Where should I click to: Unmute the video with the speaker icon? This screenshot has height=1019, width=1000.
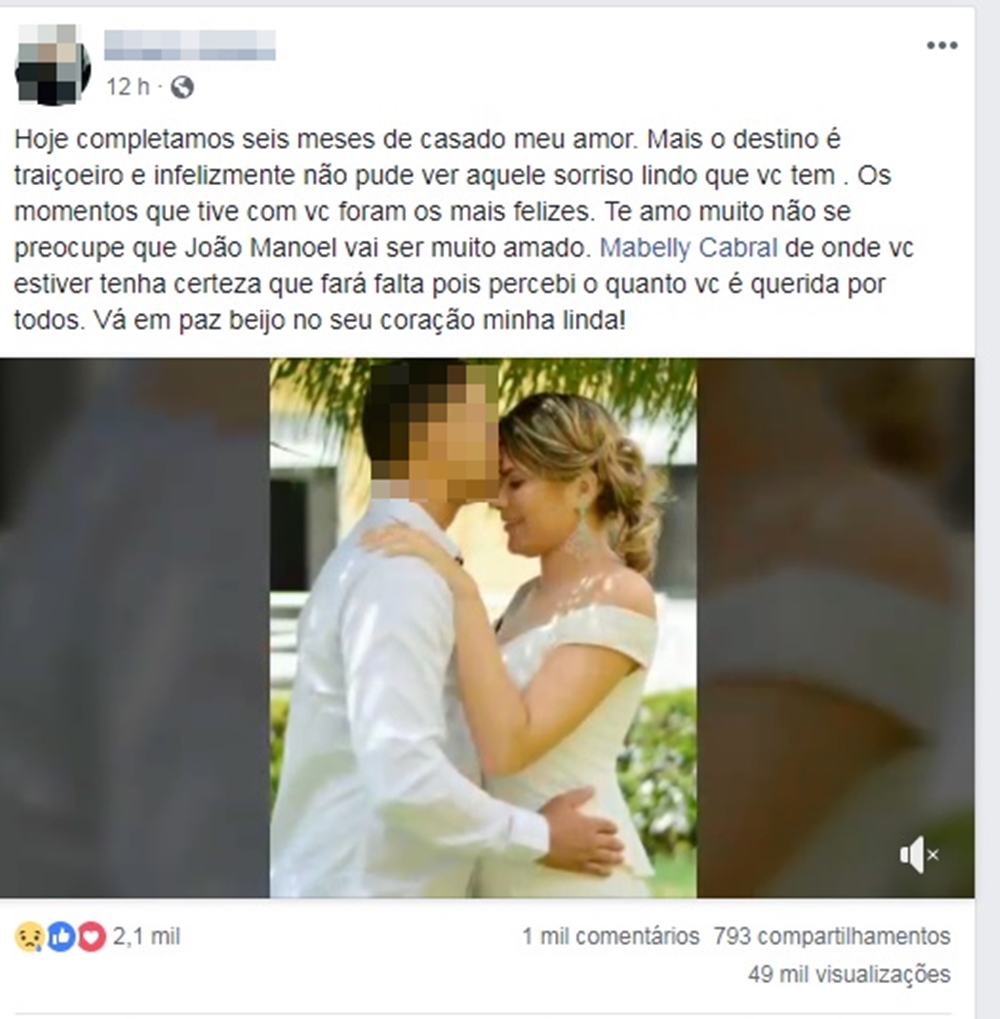[919, 855]
